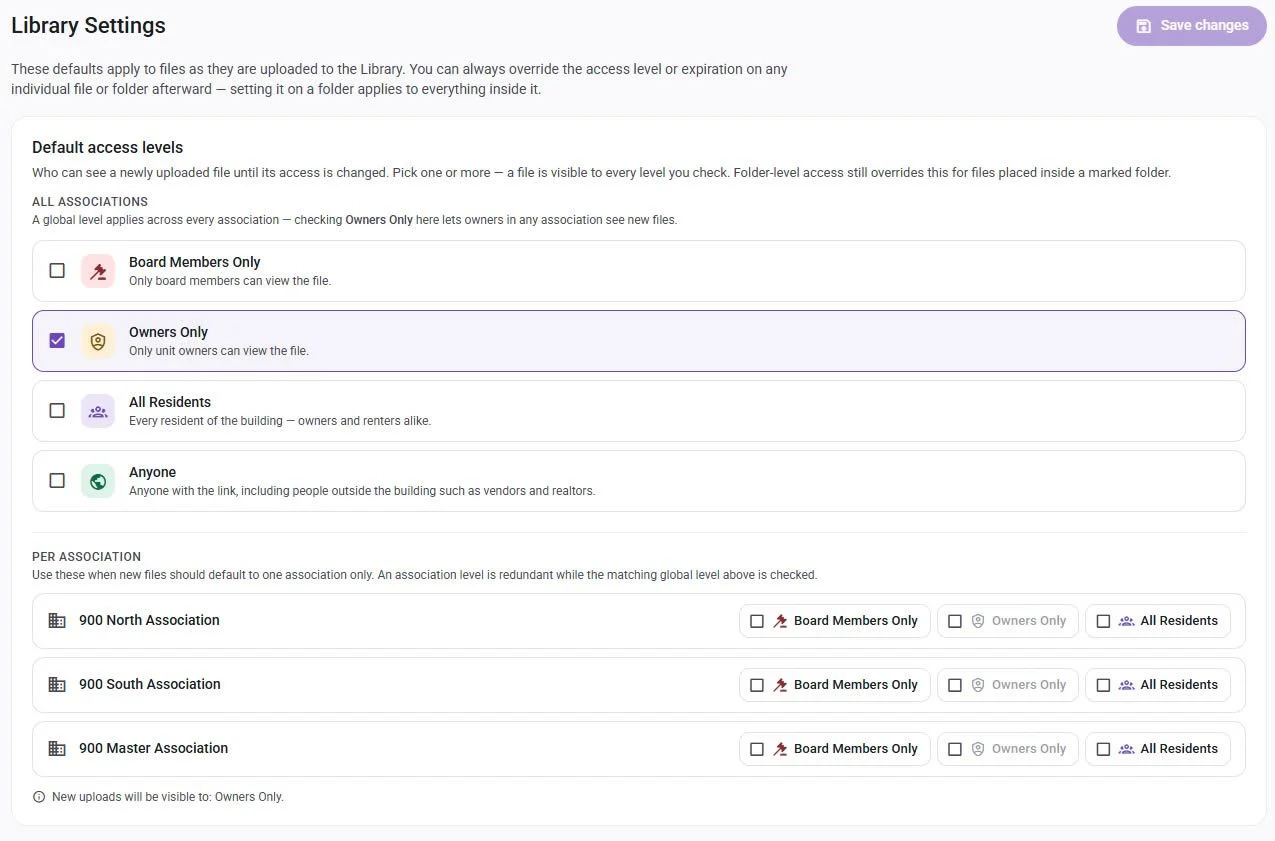Click the shield icon beside Owners Only
Screen dimensions: 1275x841
pos(98,341)
